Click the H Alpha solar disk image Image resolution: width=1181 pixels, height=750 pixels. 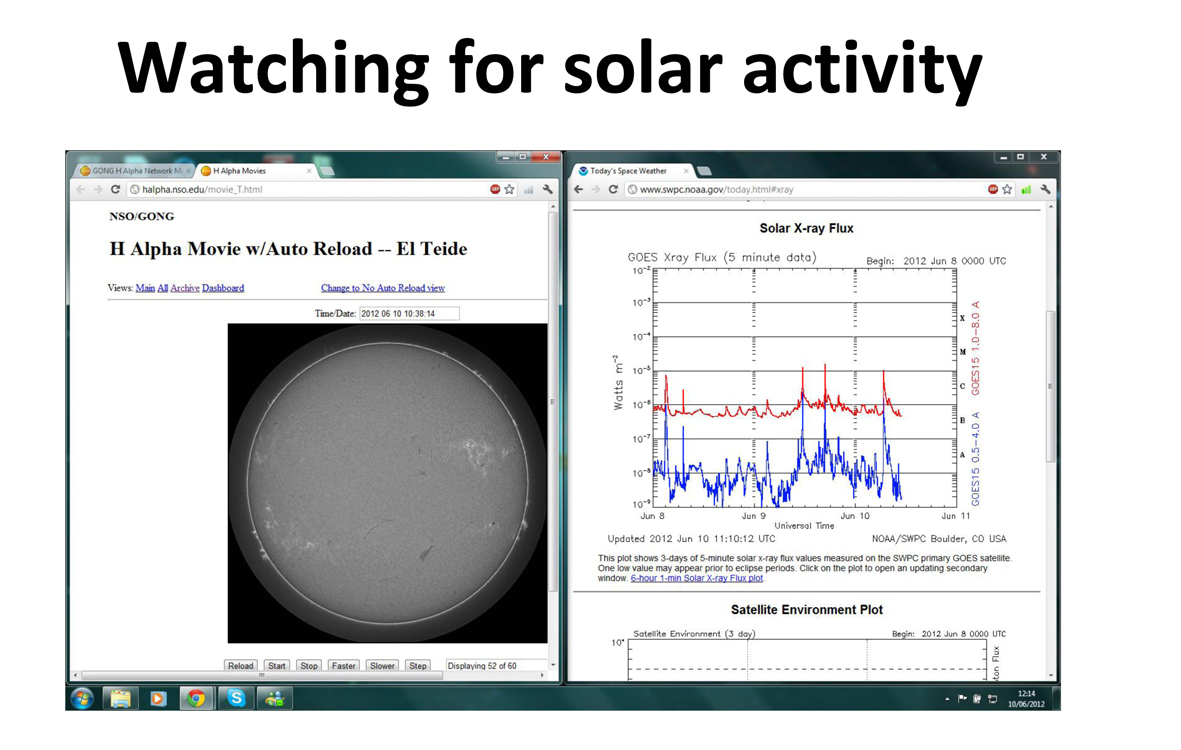point(387,483)
